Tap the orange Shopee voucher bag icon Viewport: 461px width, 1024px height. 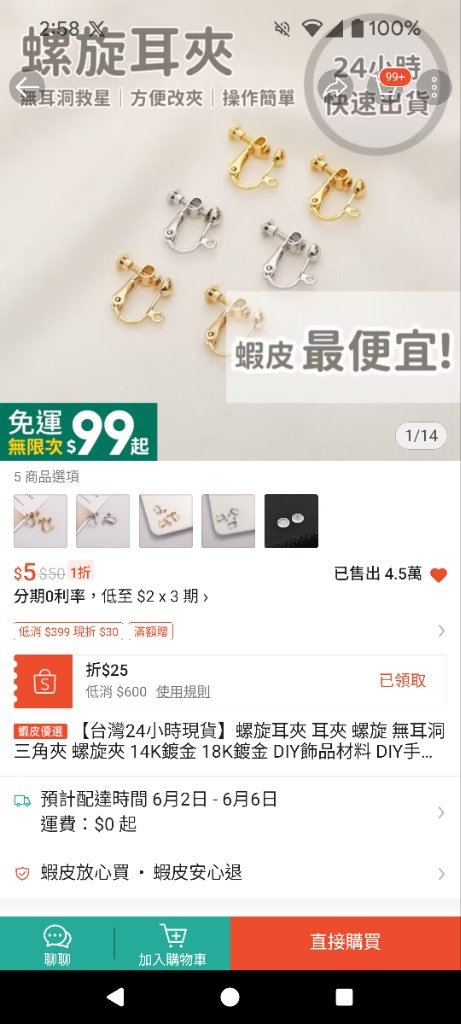click(x=44, y=681)
